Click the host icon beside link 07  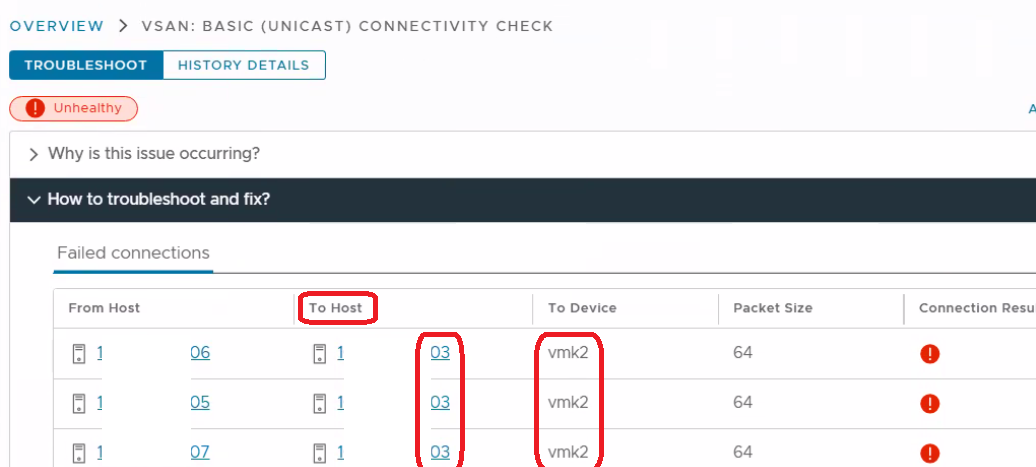pyautogui.click(x=79, y=452)
